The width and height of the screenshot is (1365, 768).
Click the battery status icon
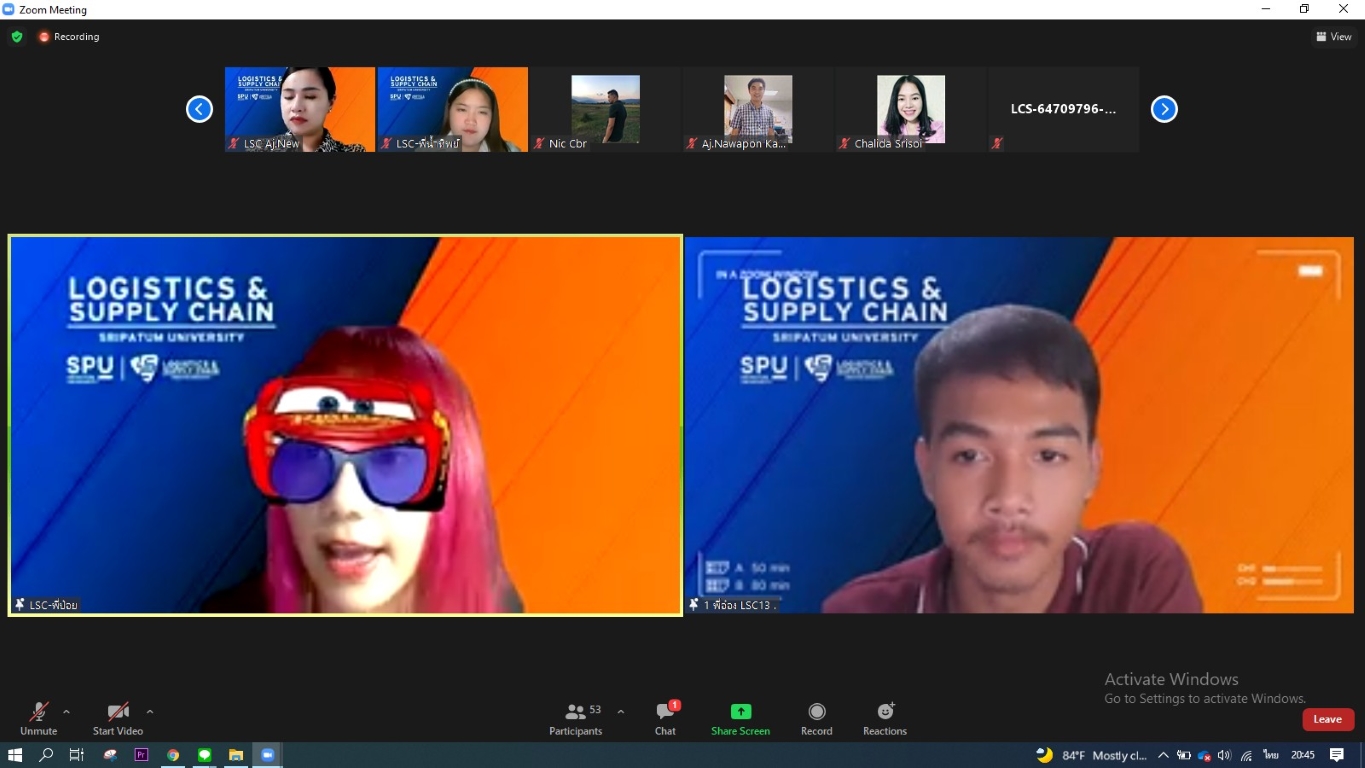click(x=1184, y=755)
